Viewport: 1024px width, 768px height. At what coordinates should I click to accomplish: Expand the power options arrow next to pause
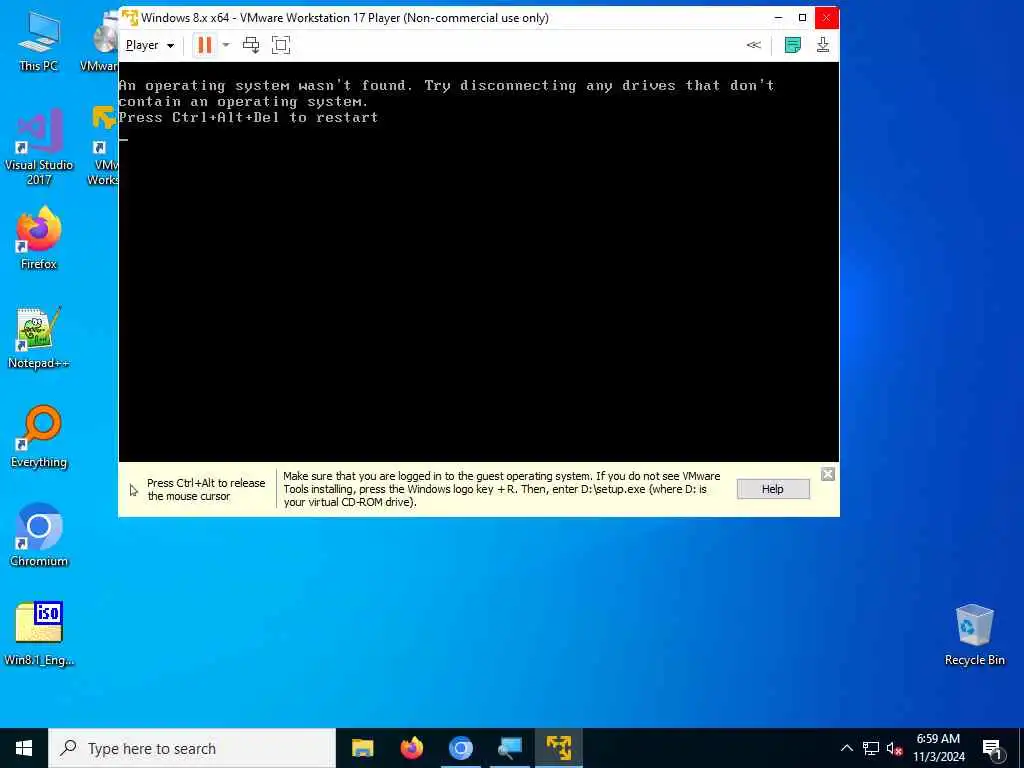(226, 45)
